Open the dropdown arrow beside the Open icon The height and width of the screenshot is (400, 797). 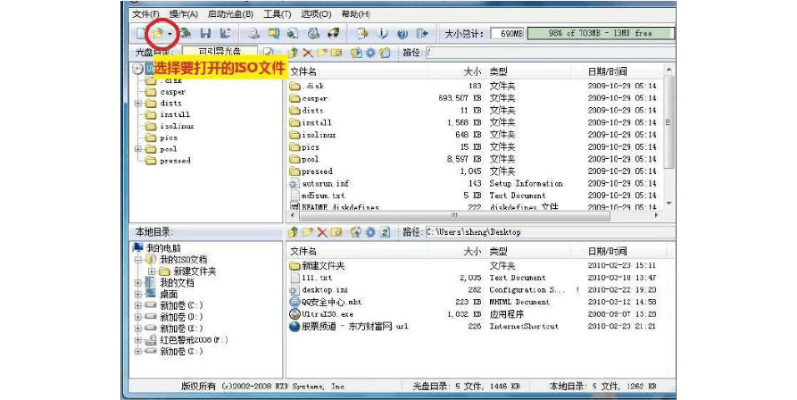[x=171, y=35]
